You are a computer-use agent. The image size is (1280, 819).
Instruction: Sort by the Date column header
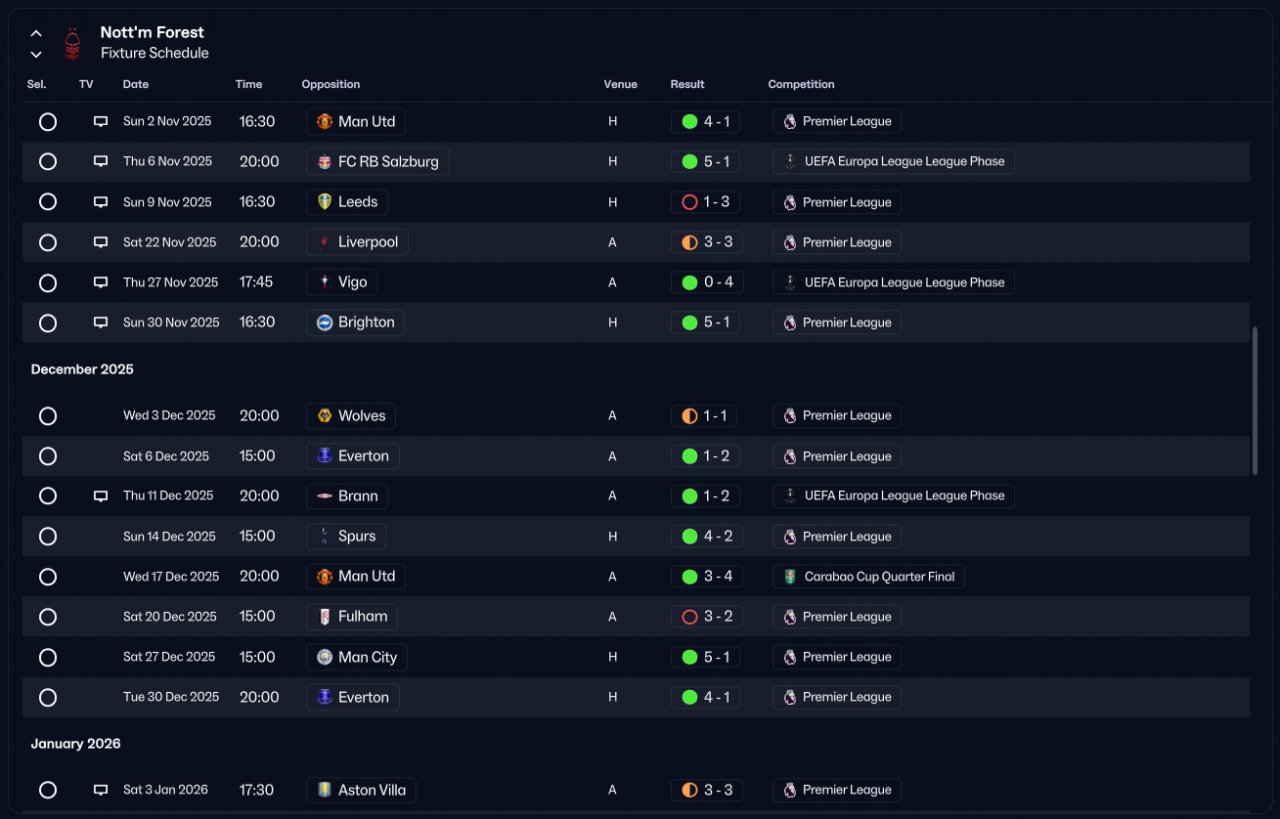click(x=136, y=84)
